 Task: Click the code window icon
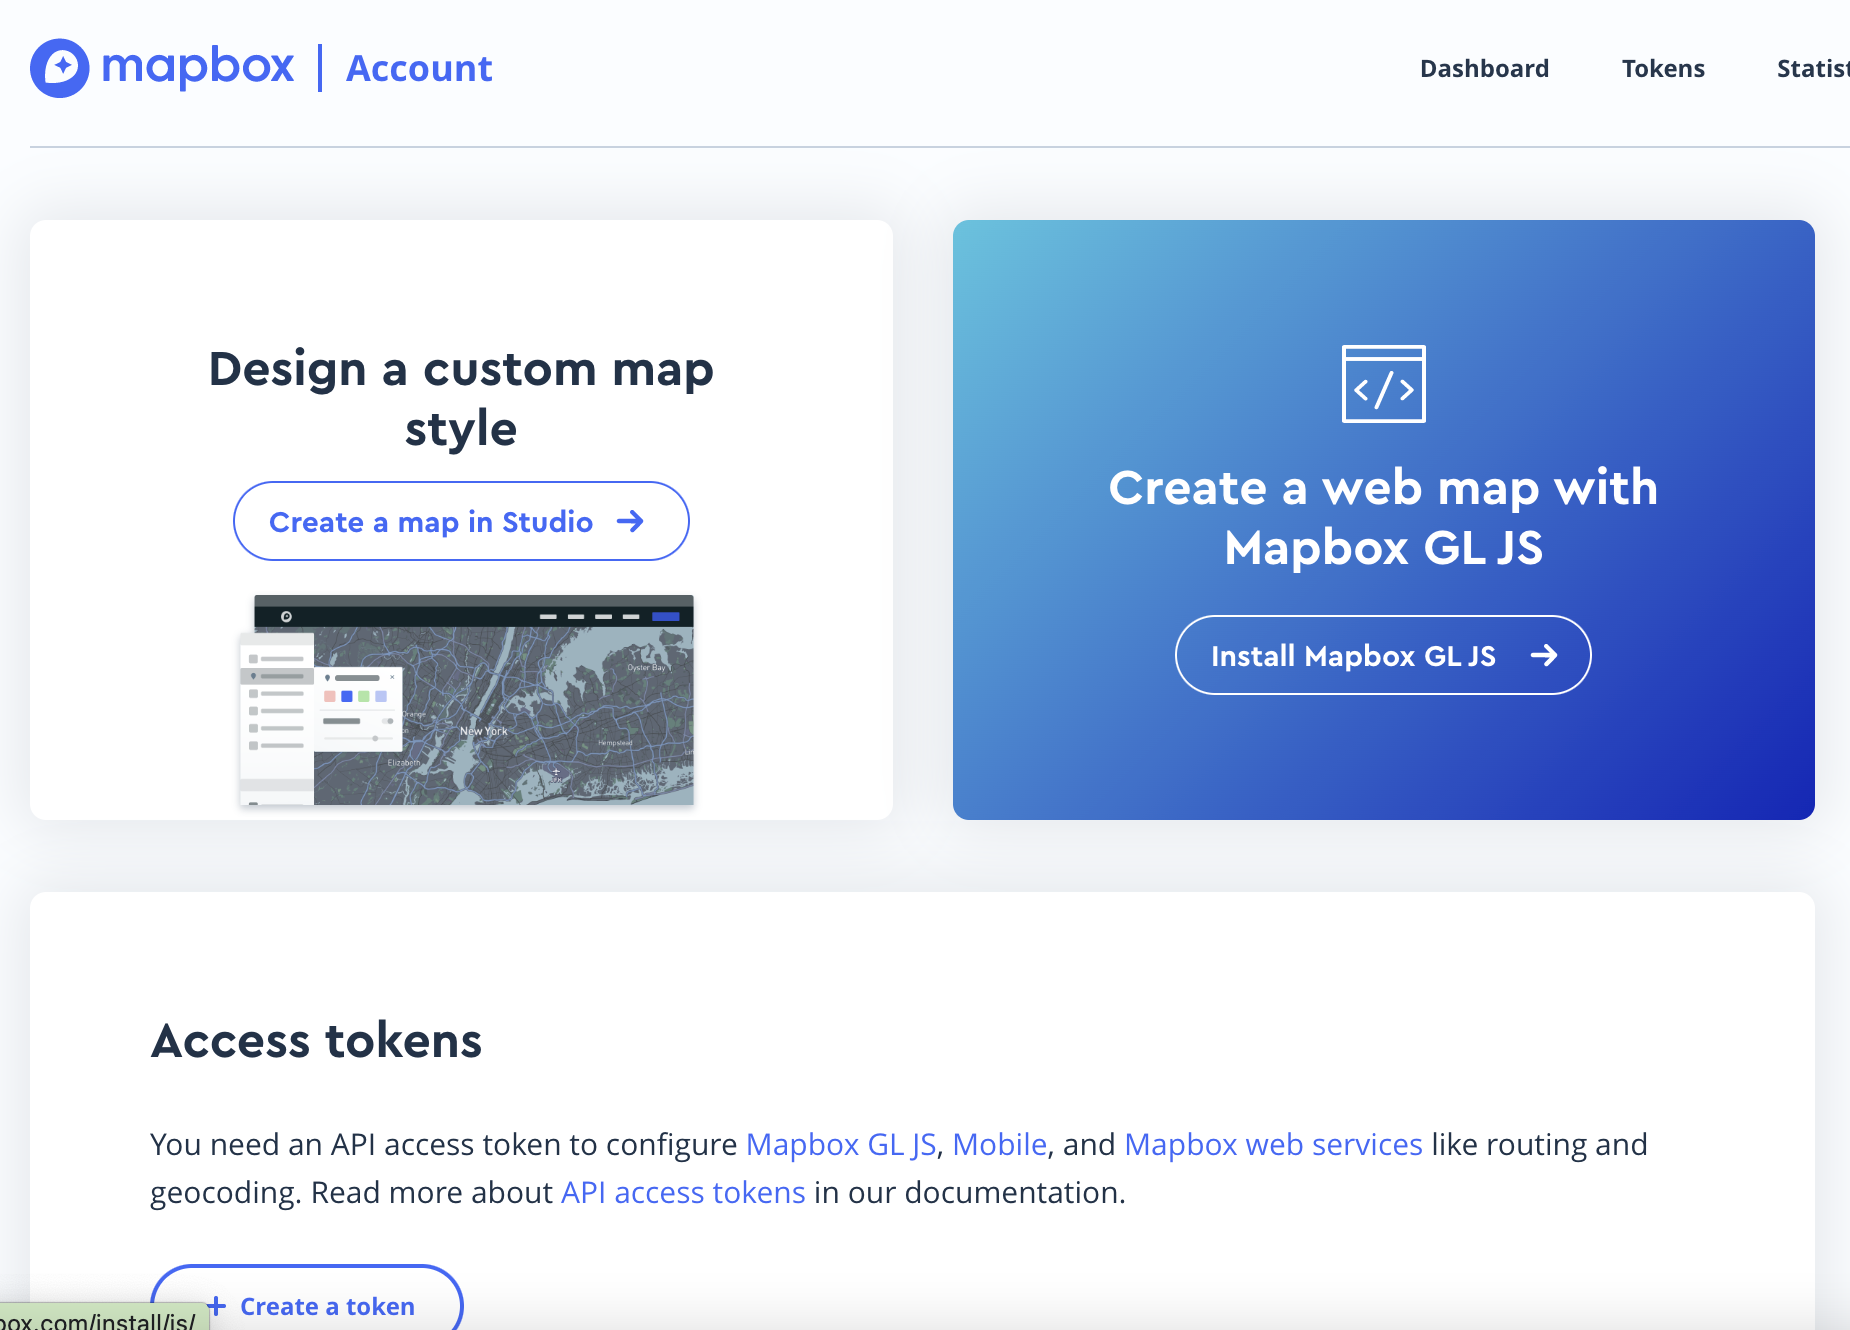[1383, 384]
